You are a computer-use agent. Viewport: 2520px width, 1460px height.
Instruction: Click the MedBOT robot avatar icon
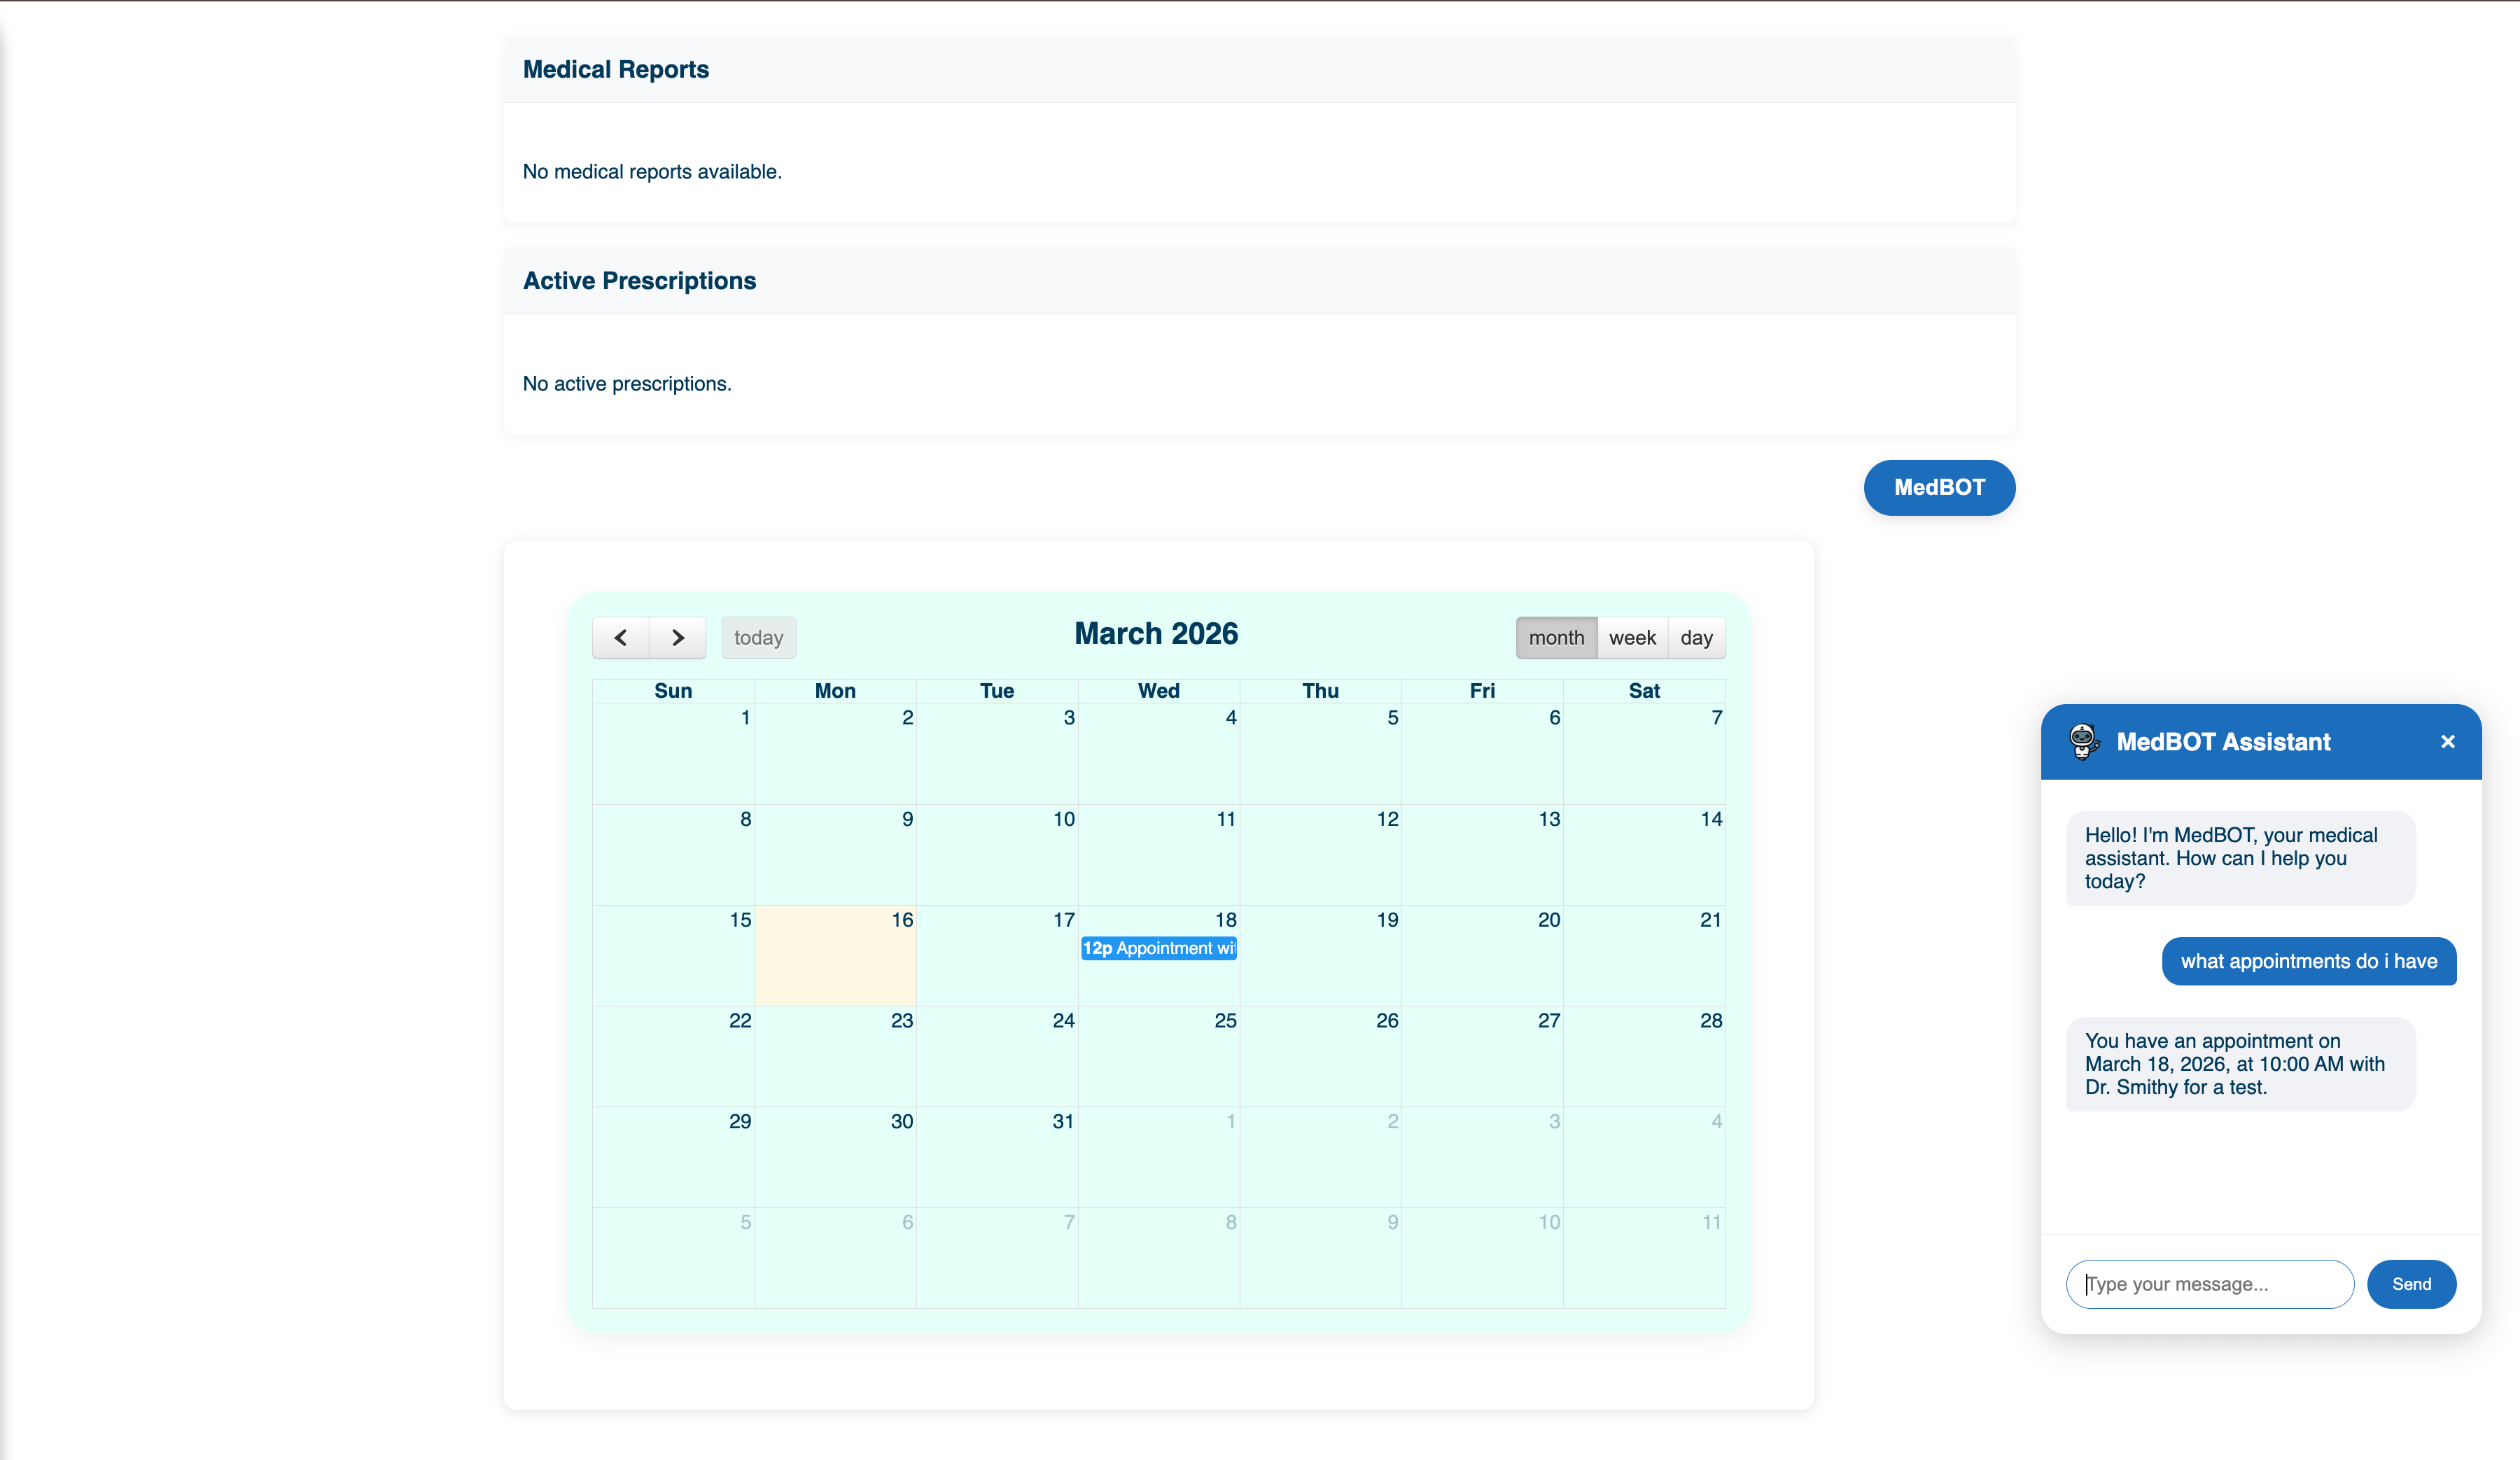click(x=2083, y=741)
